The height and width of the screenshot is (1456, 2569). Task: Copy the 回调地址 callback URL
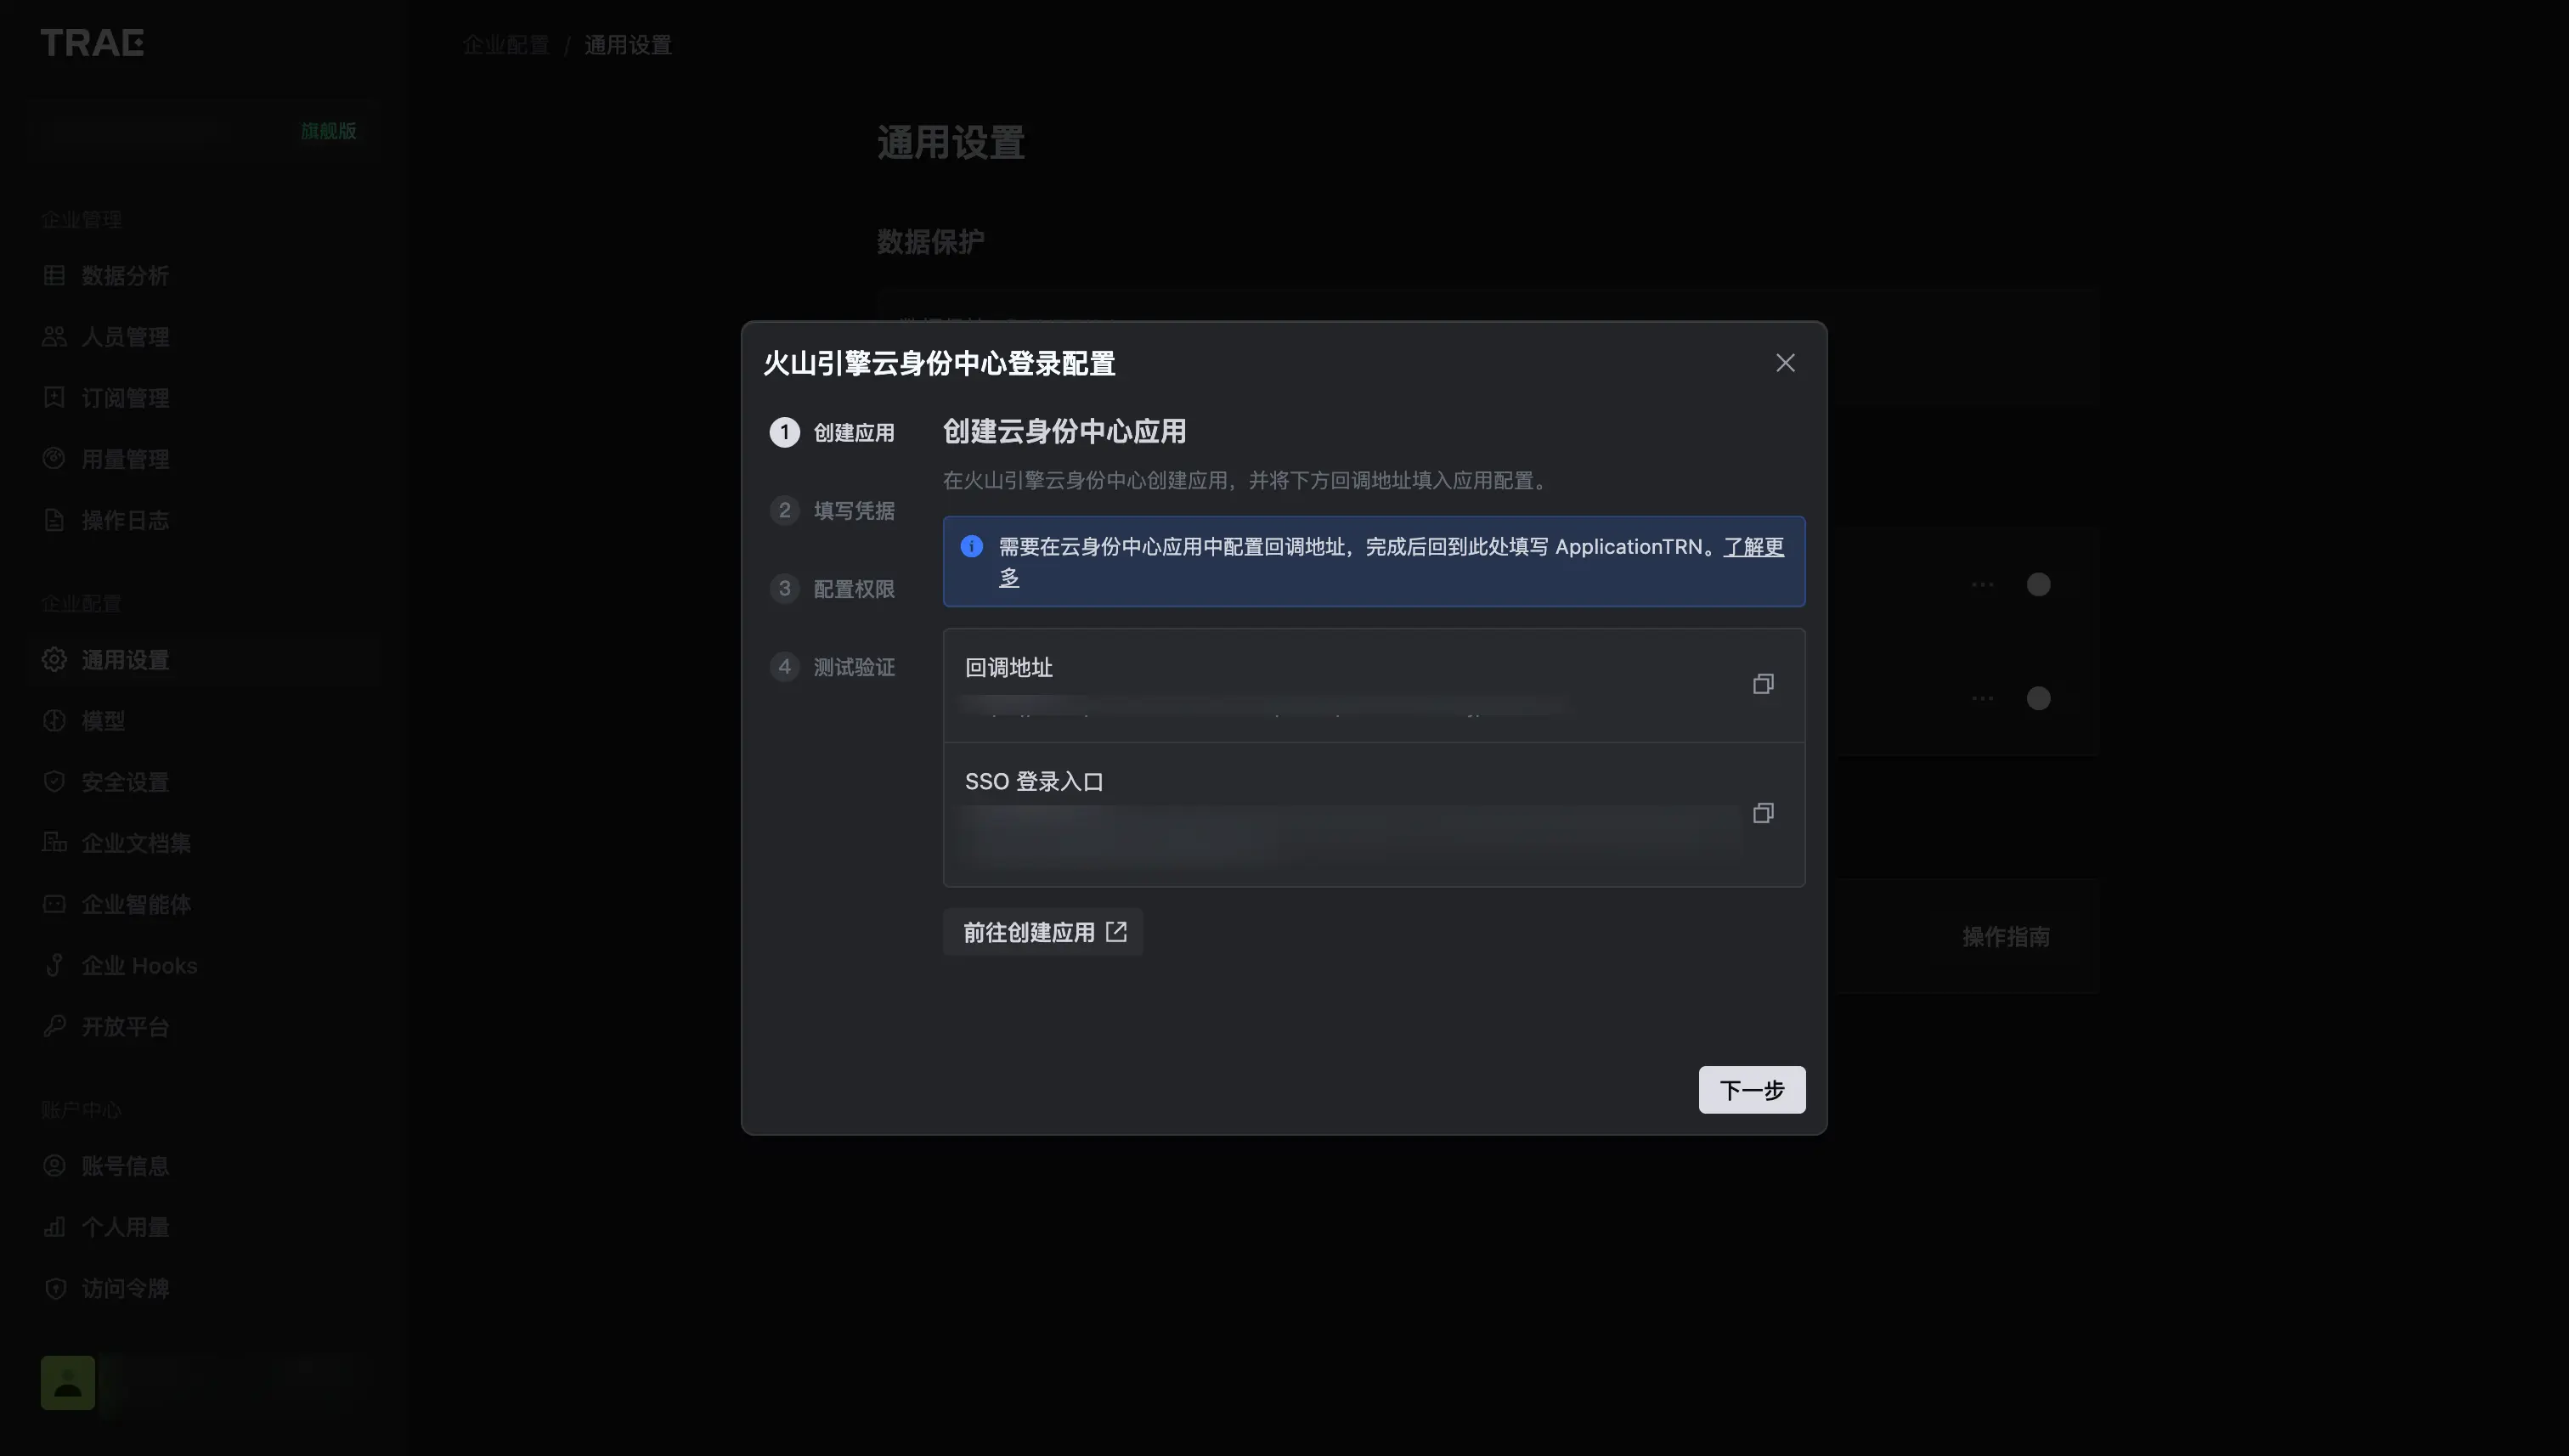point(1763,684)
